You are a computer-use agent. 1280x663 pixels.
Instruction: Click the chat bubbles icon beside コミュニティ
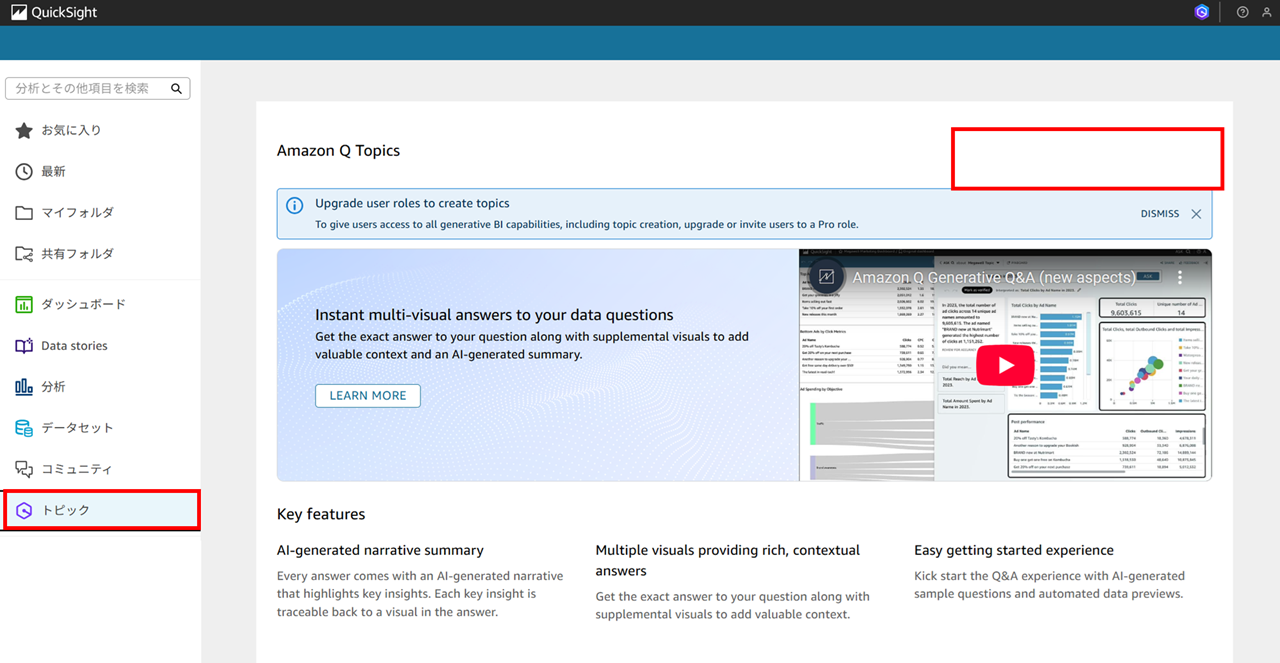[x=24, y=469]
